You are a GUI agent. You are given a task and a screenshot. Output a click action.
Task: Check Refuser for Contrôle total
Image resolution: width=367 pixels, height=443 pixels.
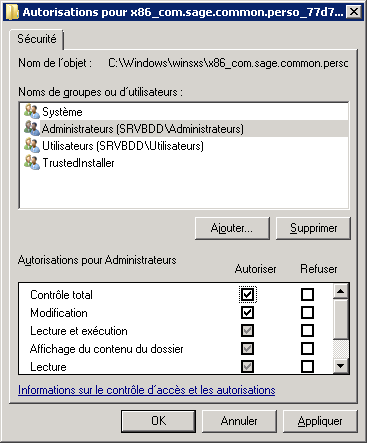coord(307,295)
